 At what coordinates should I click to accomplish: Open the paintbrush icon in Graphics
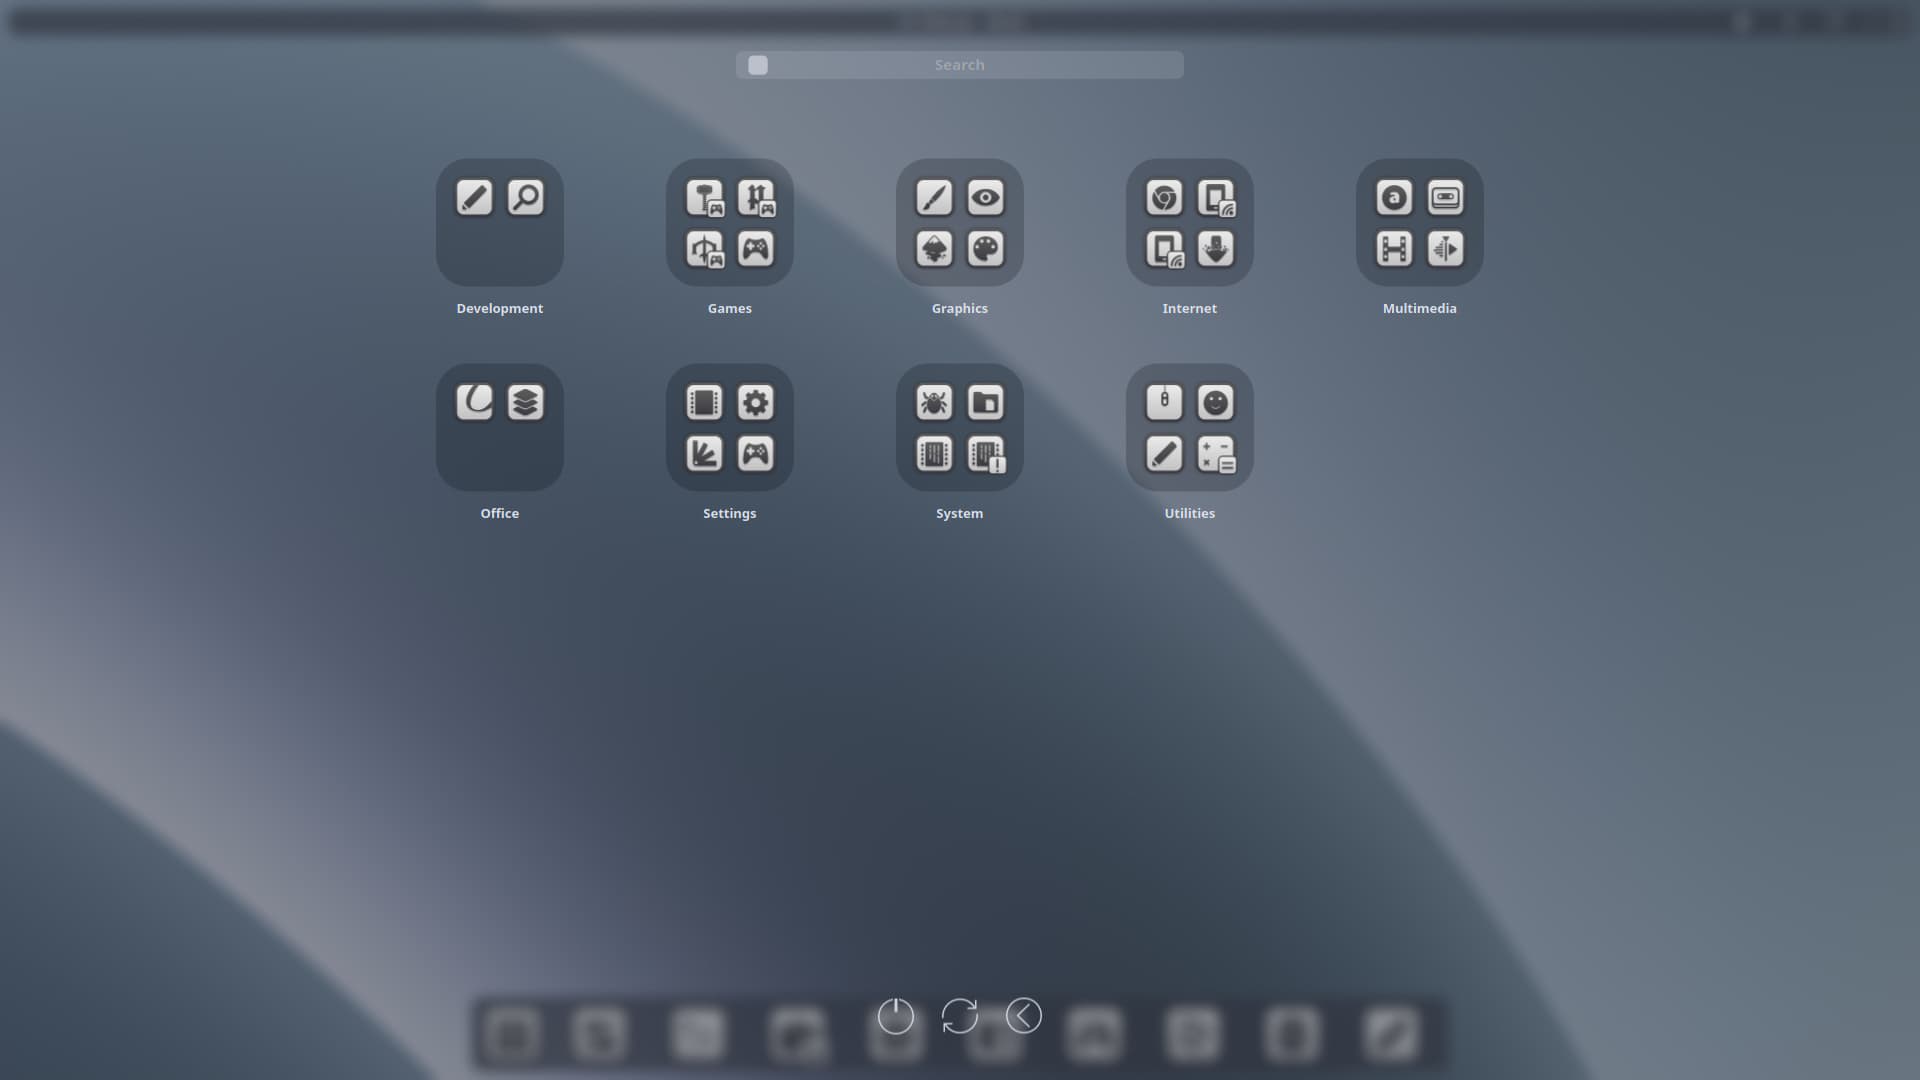934,198
